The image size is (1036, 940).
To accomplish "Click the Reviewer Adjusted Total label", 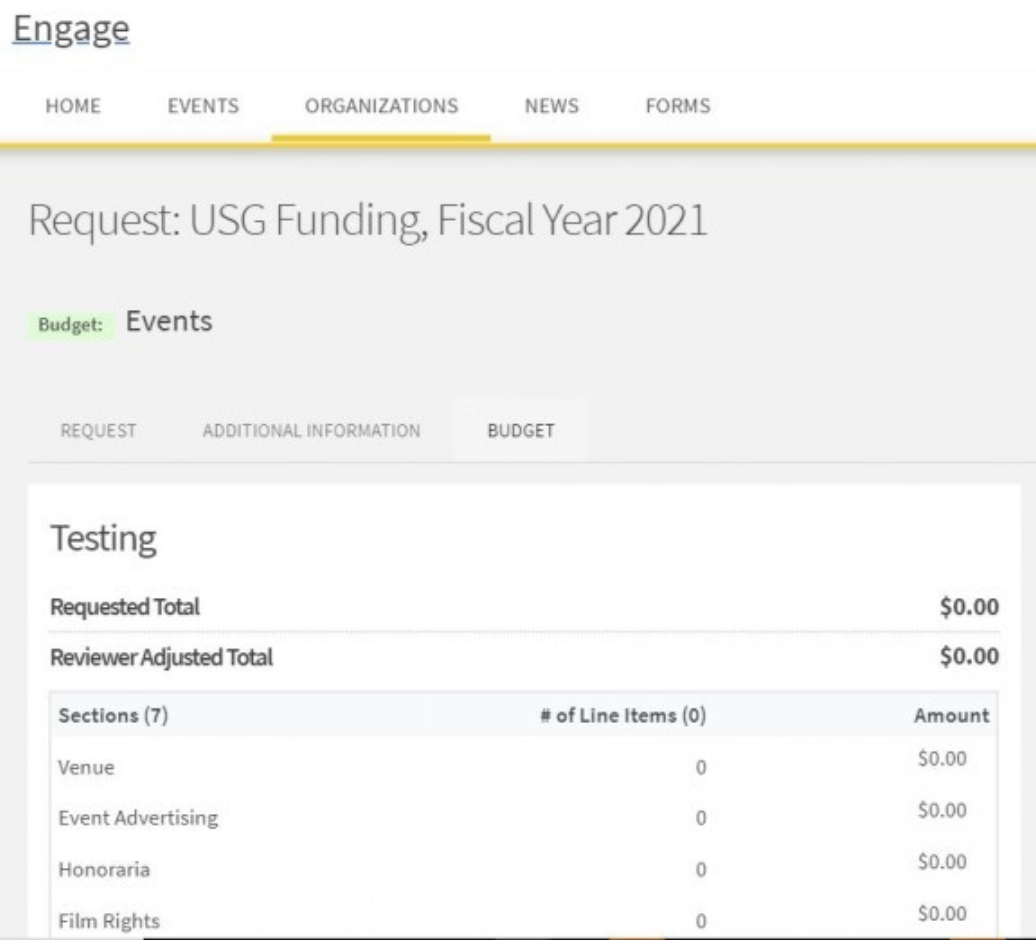I will click(x=161, y=657).
